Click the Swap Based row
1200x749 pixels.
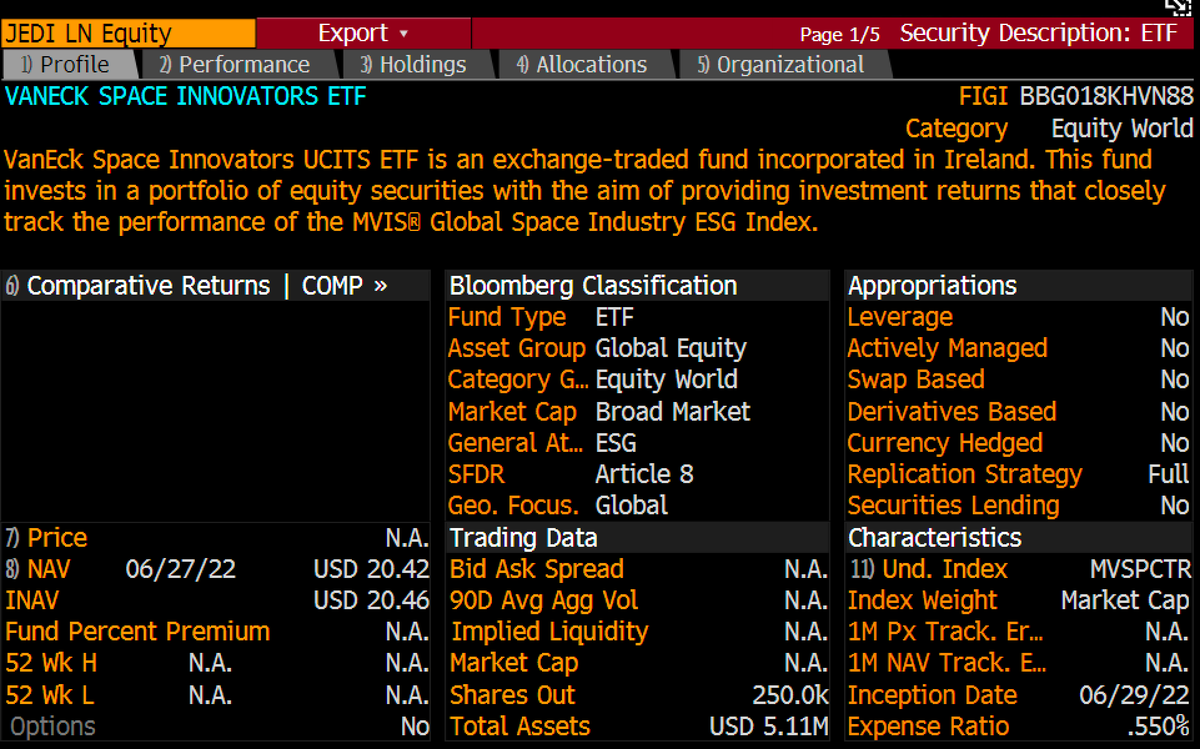tap(1019, 380)
